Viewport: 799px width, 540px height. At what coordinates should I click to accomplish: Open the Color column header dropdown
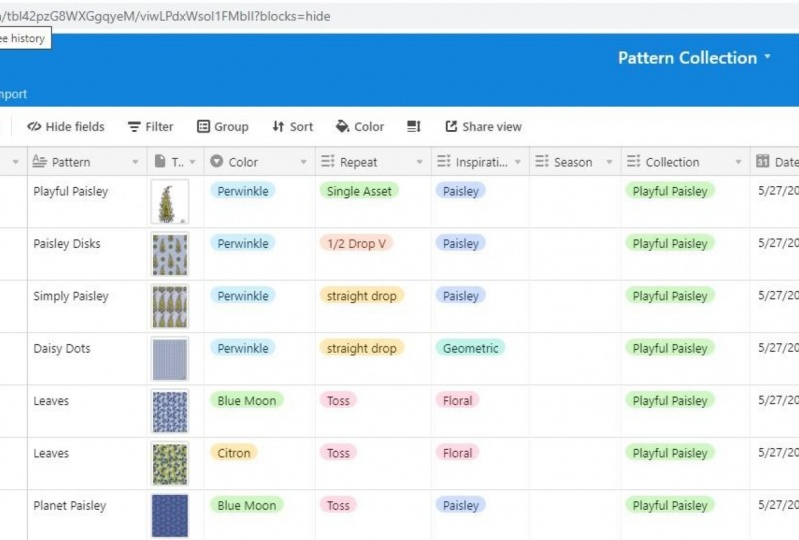coord(303,162)
